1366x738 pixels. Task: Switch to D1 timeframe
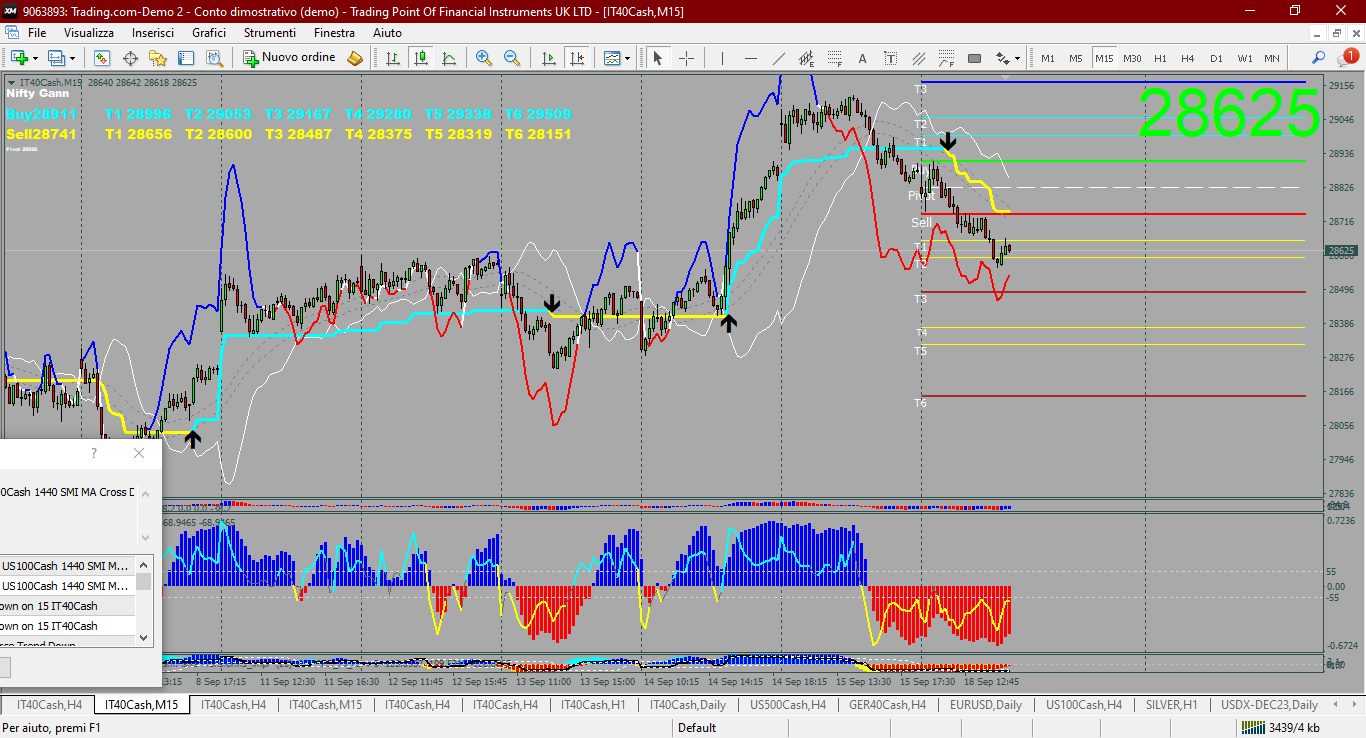click(x=1216, y=58)
